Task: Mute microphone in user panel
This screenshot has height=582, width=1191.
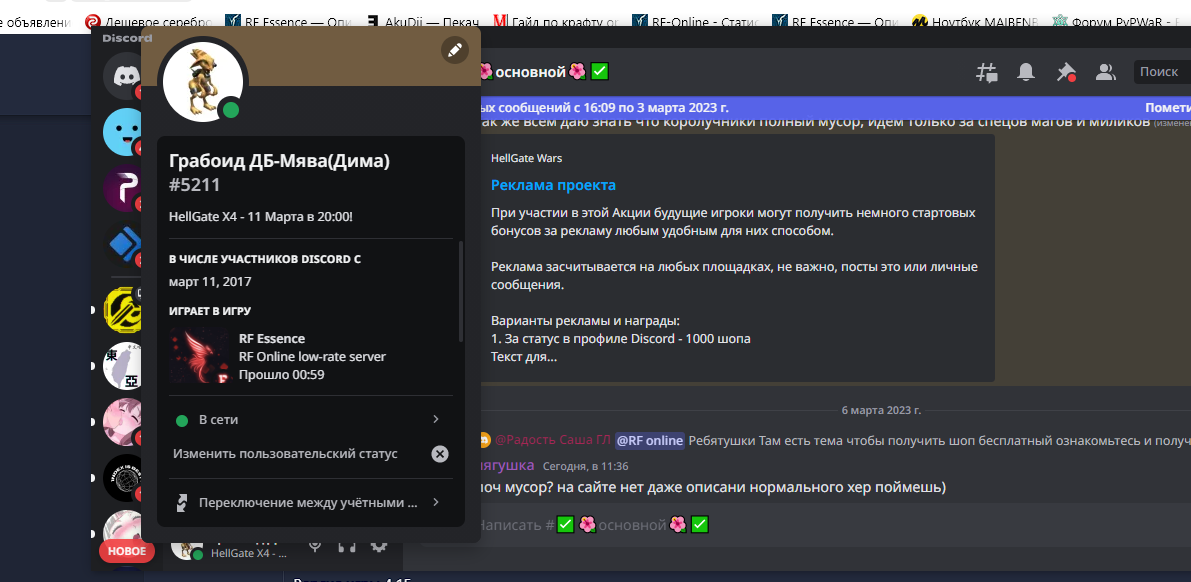Action: [x=315, y=546]
